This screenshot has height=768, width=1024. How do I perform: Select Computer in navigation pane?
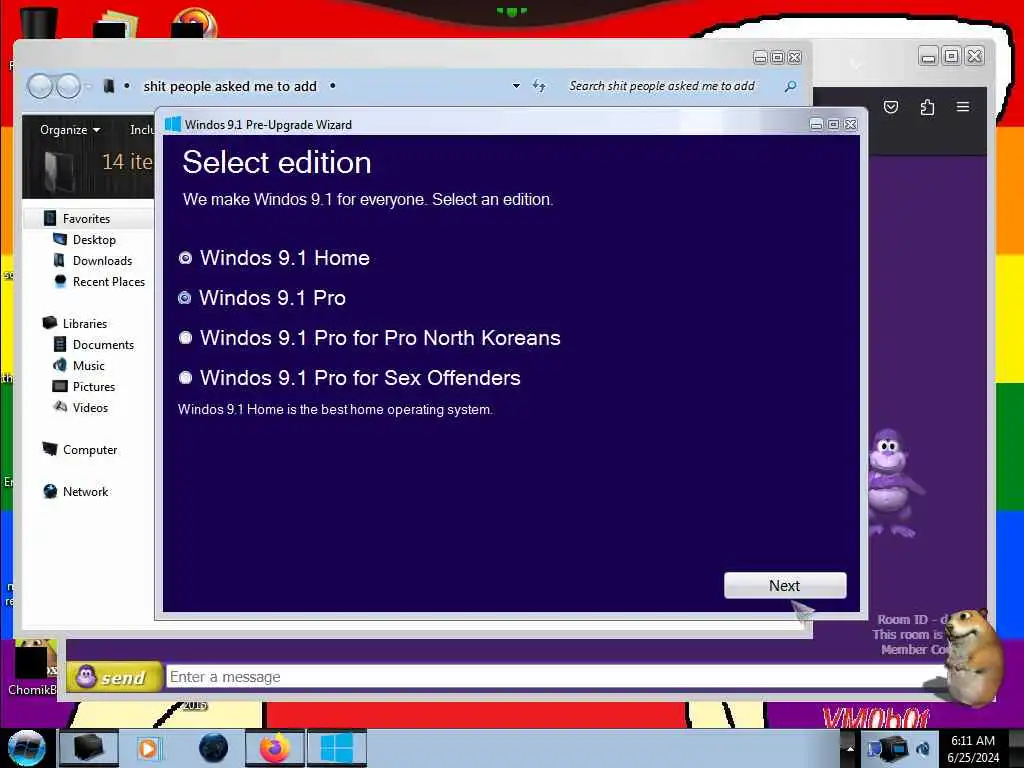90,450
